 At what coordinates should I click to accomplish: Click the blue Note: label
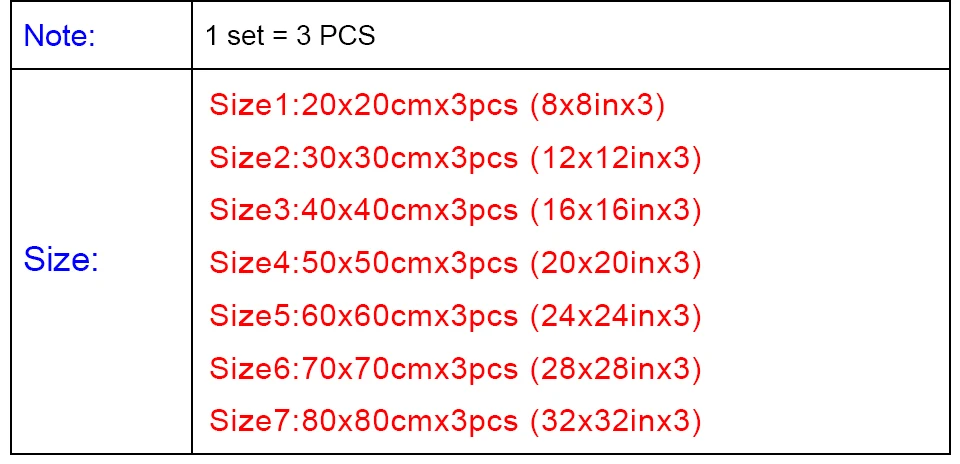pyautogui.click(x=59, y=36)
